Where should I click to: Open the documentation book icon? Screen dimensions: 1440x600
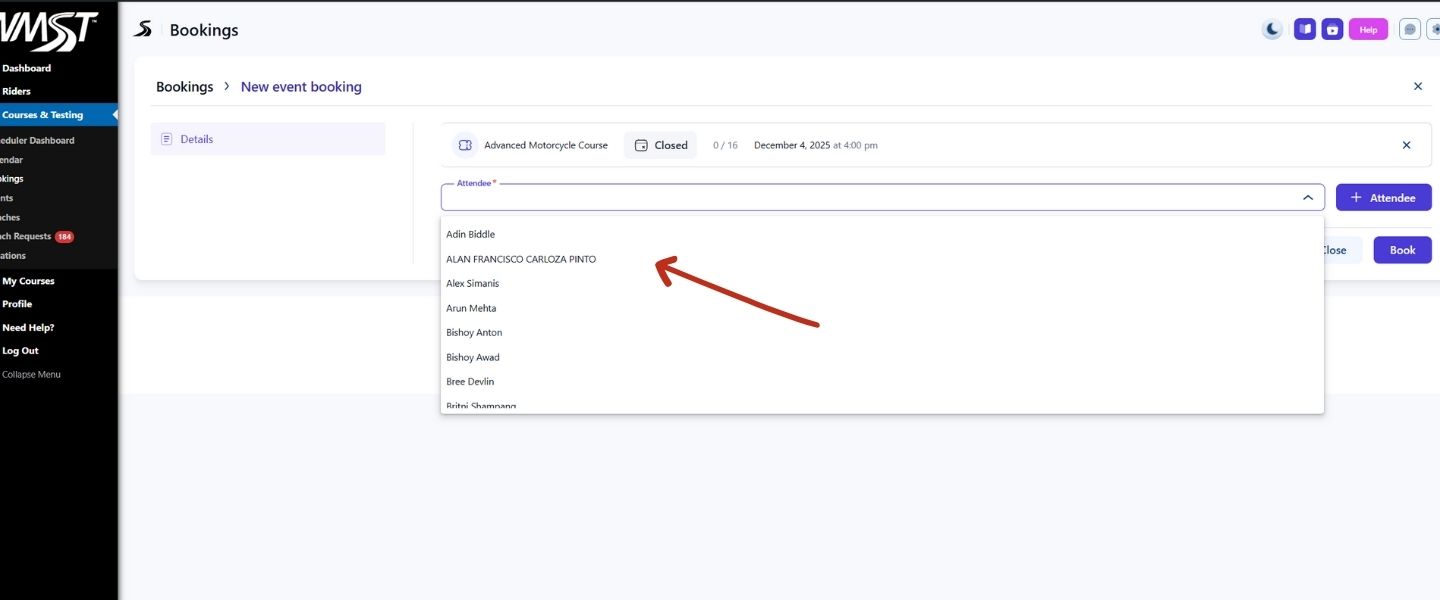1304,30
